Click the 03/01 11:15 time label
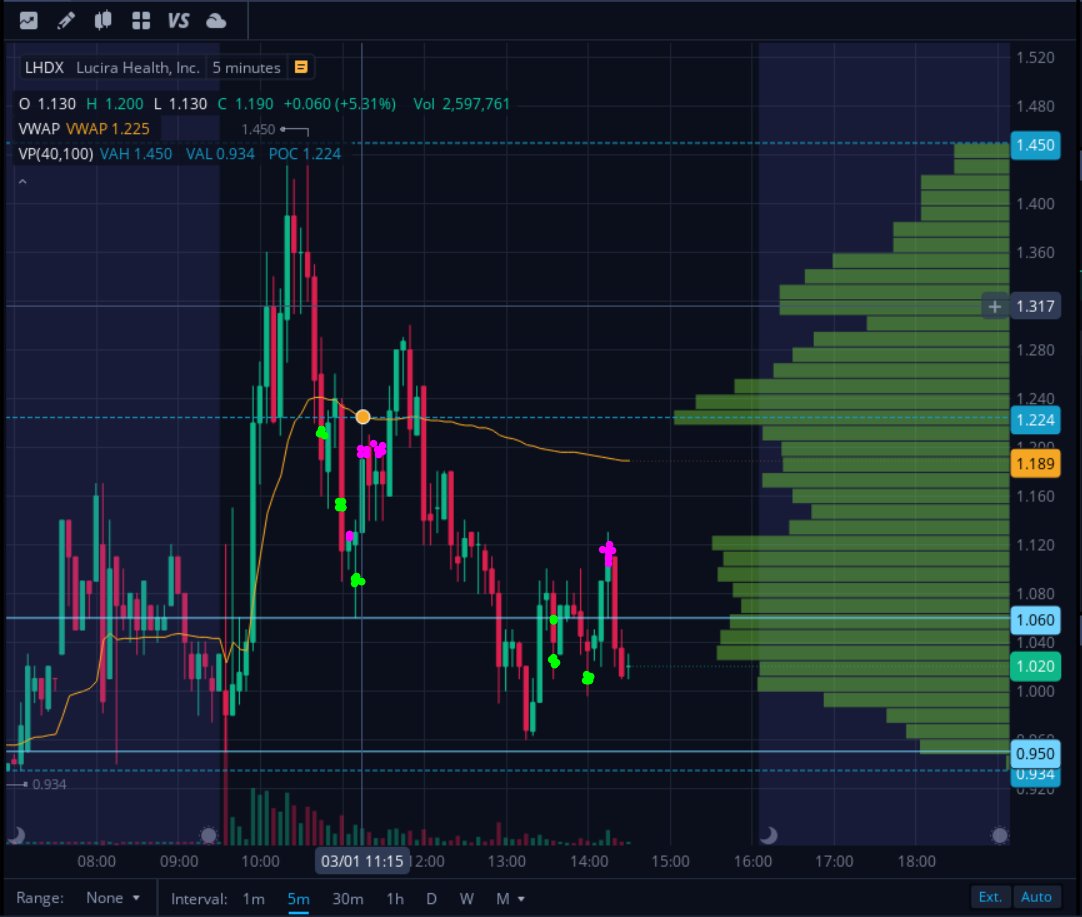Viewport: 1082px width, 917px height. tap(362, 861)
